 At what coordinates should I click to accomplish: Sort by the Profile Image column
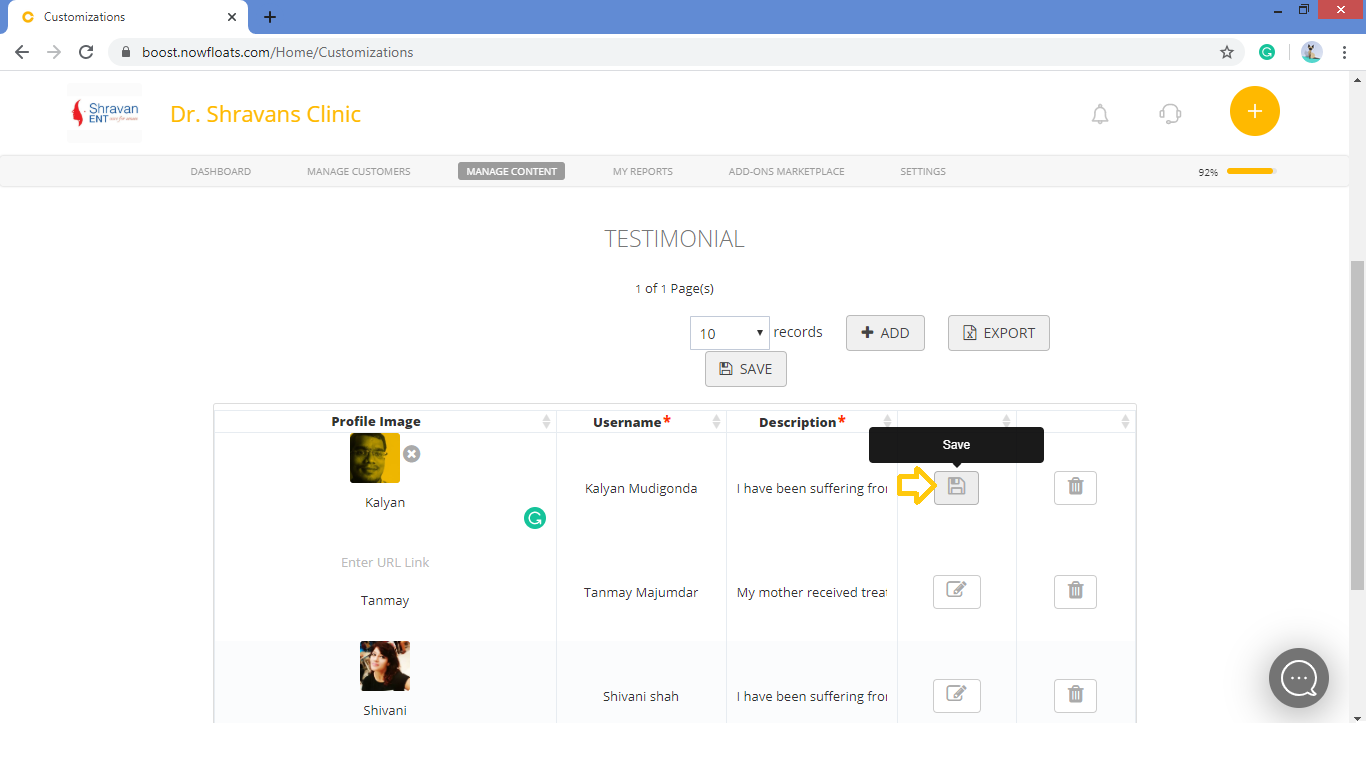546,421
